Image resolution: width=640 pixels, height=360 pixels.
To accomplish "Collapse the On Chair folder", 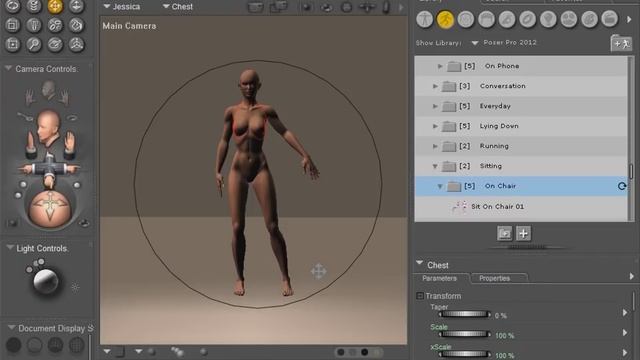I will (440, 186).
